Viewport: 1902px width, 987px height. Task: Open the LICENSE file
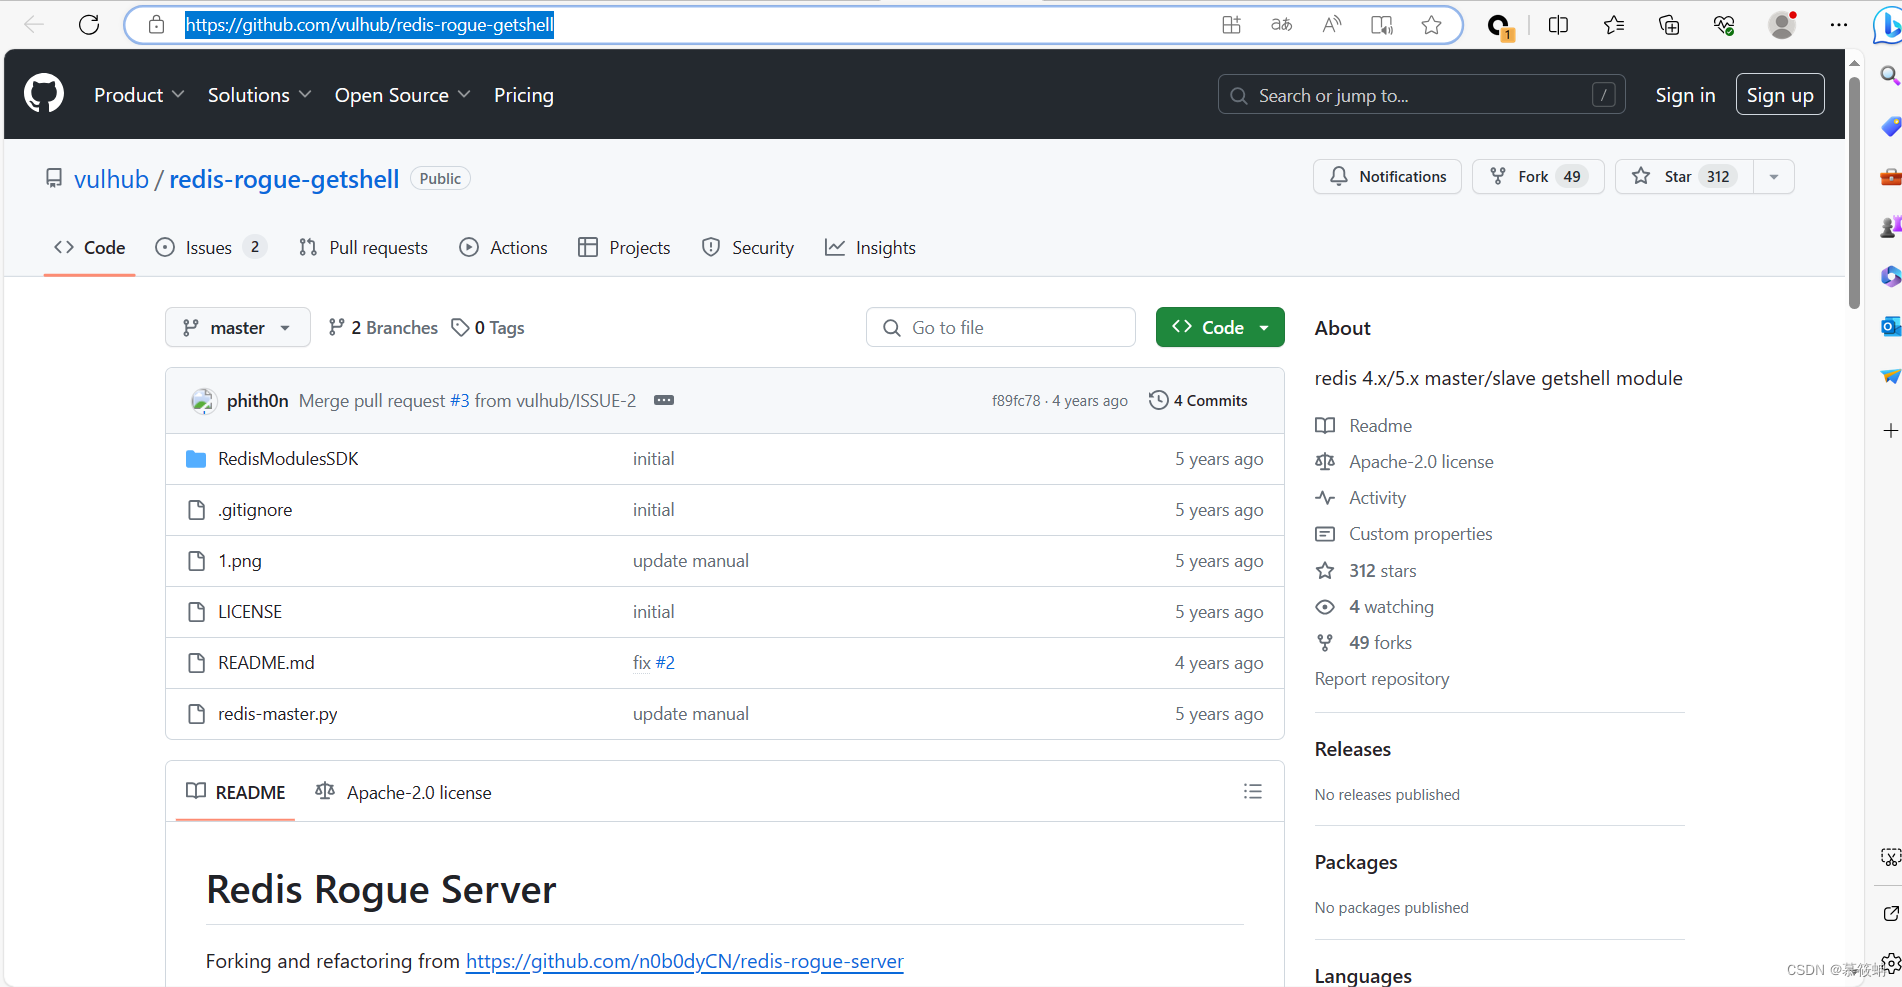click(x=250, y=612)
